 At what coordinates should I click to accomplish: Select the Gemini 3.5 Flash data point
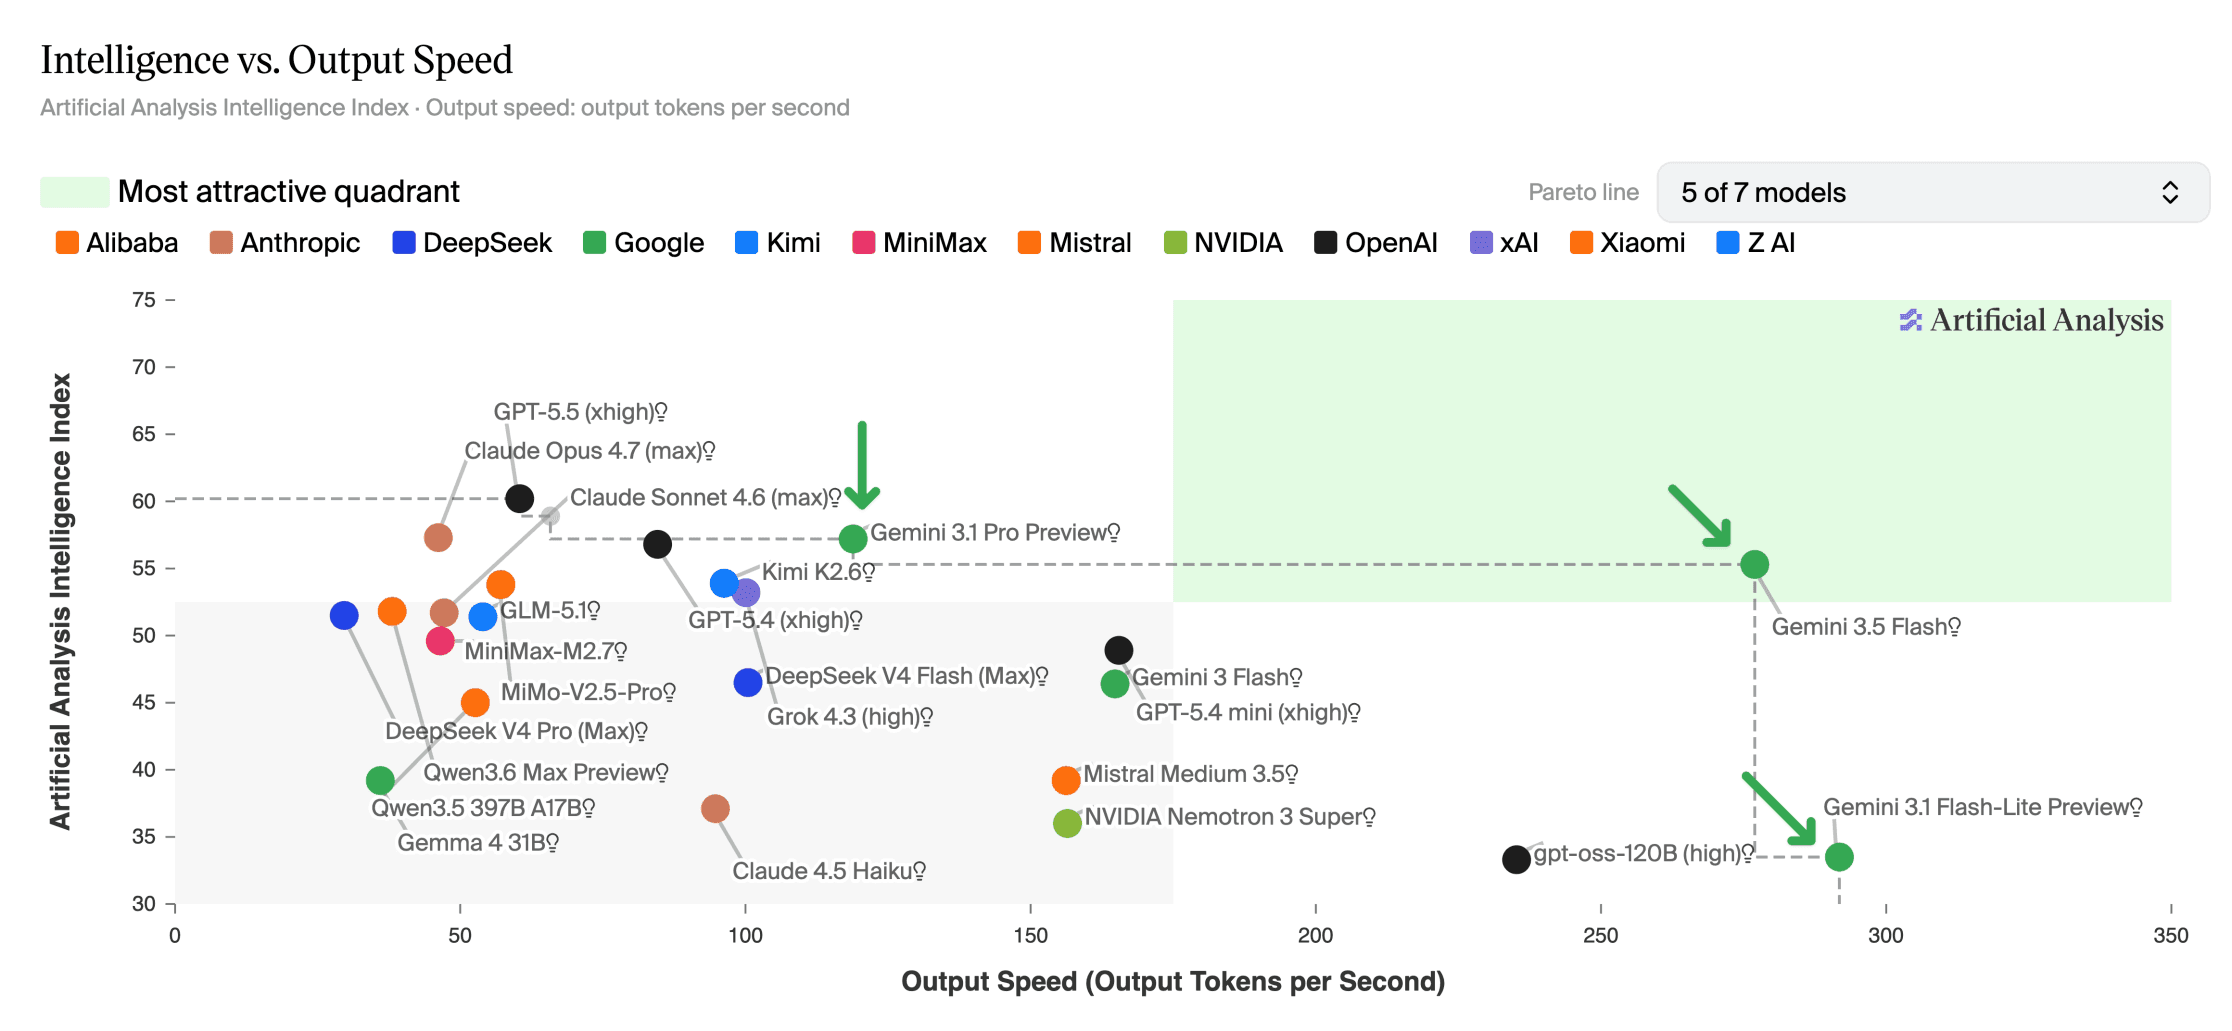point(1754,565)
